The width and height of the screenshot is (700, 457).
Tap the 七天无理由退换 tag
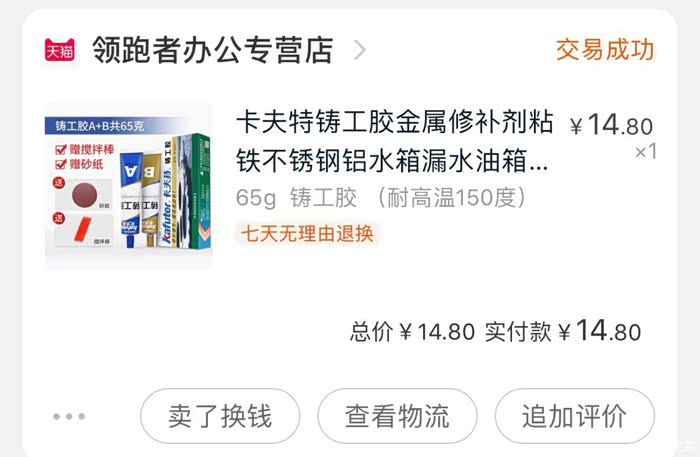tap(307, 233)
